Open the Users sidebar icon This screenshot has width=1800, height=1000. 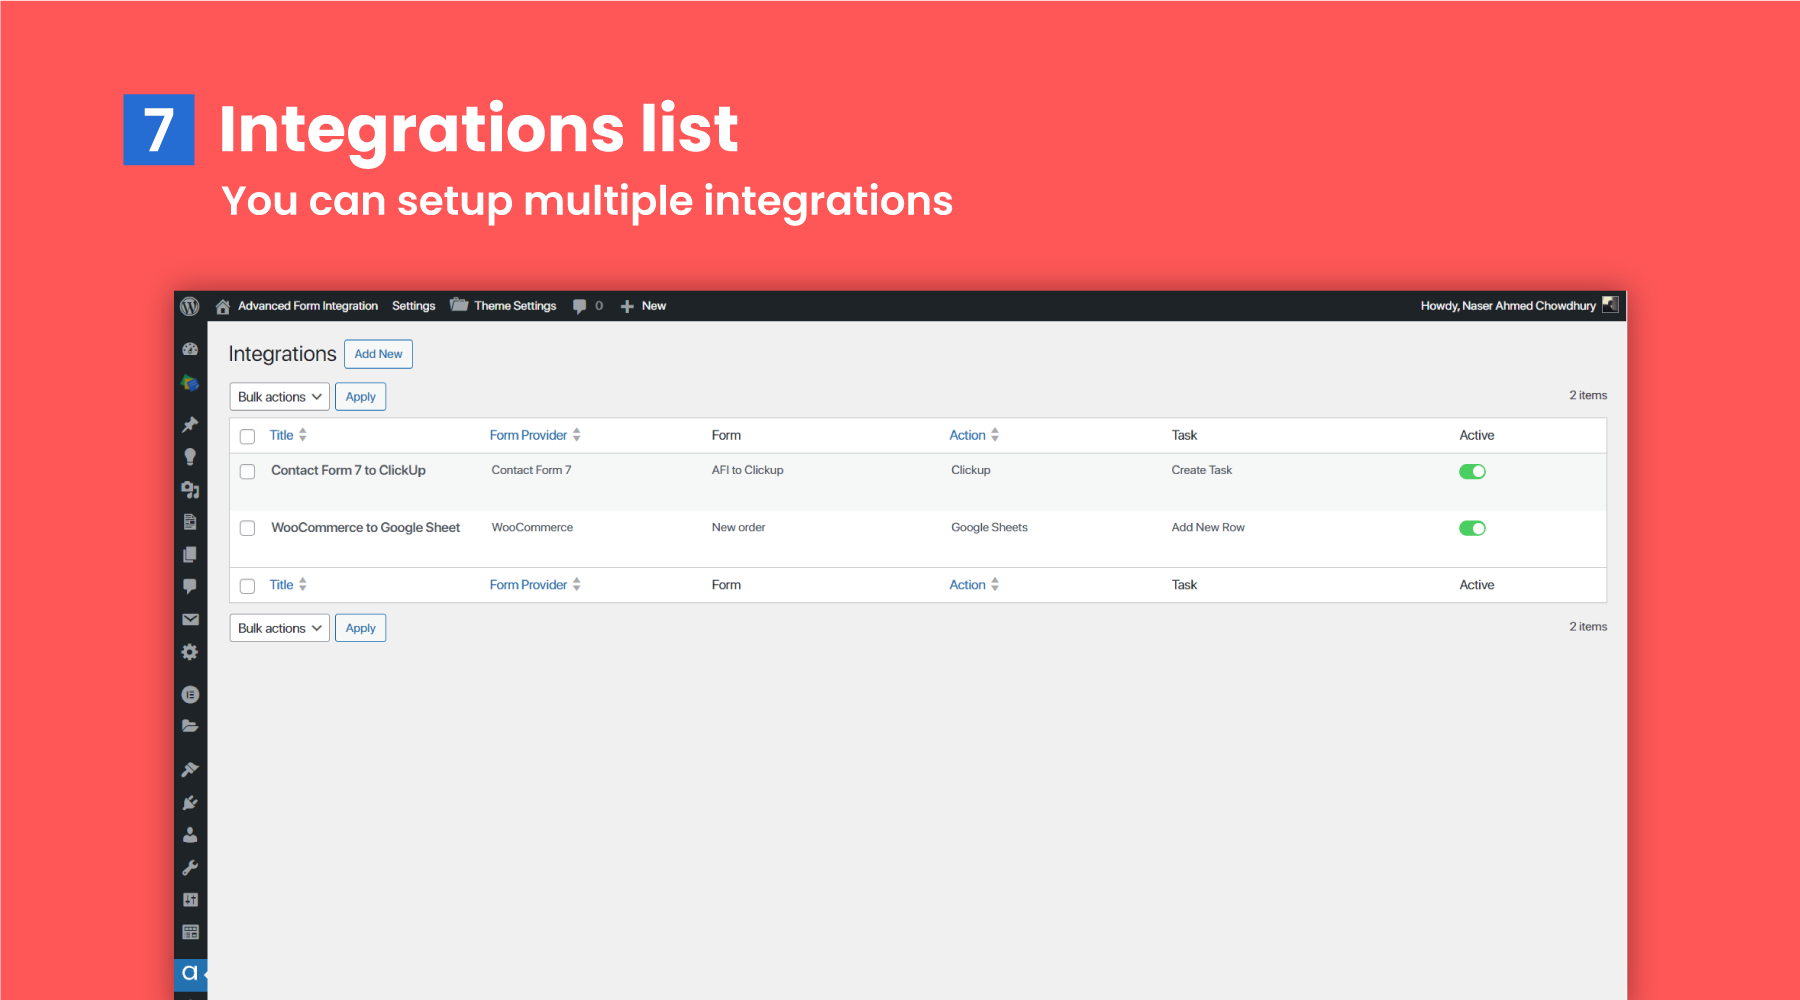click(x=190, y=835)
